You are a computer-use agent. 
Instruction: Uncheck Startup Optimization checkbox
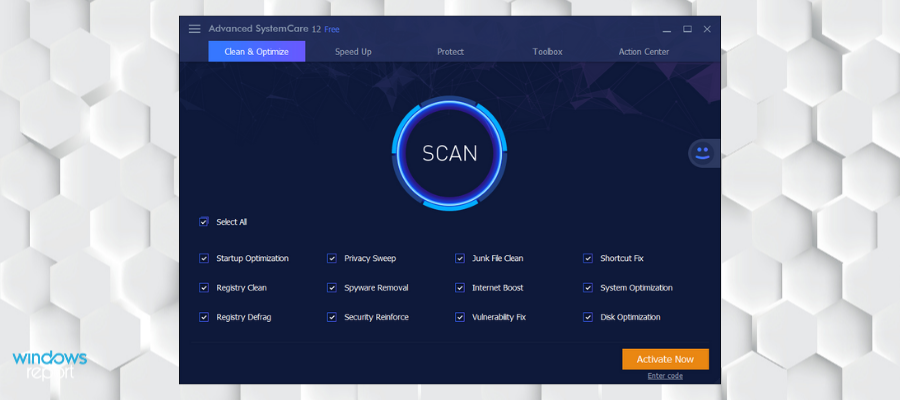[204, 258]
